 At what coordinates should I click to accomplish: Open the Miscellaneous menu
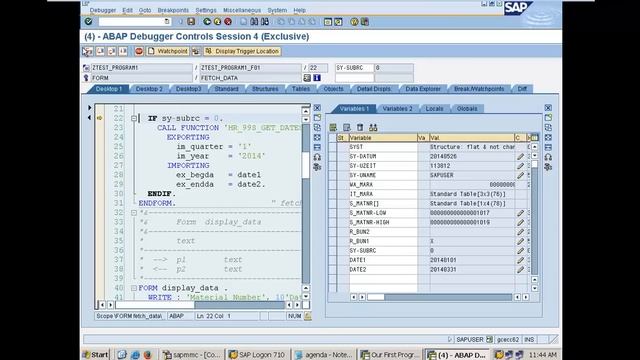[242, 10]
